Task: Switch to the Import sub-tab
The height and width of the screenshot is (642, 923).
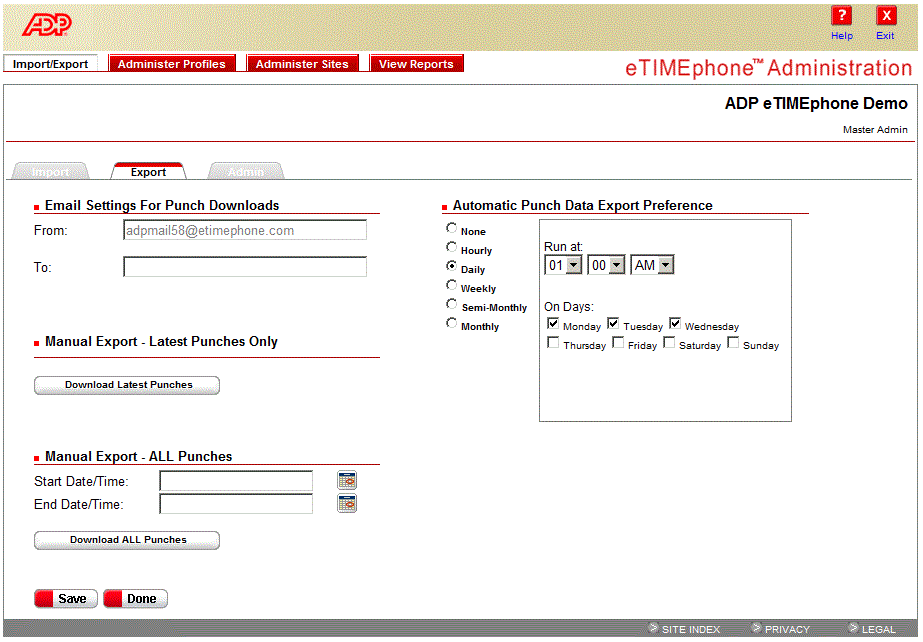Action: (51, 171)
